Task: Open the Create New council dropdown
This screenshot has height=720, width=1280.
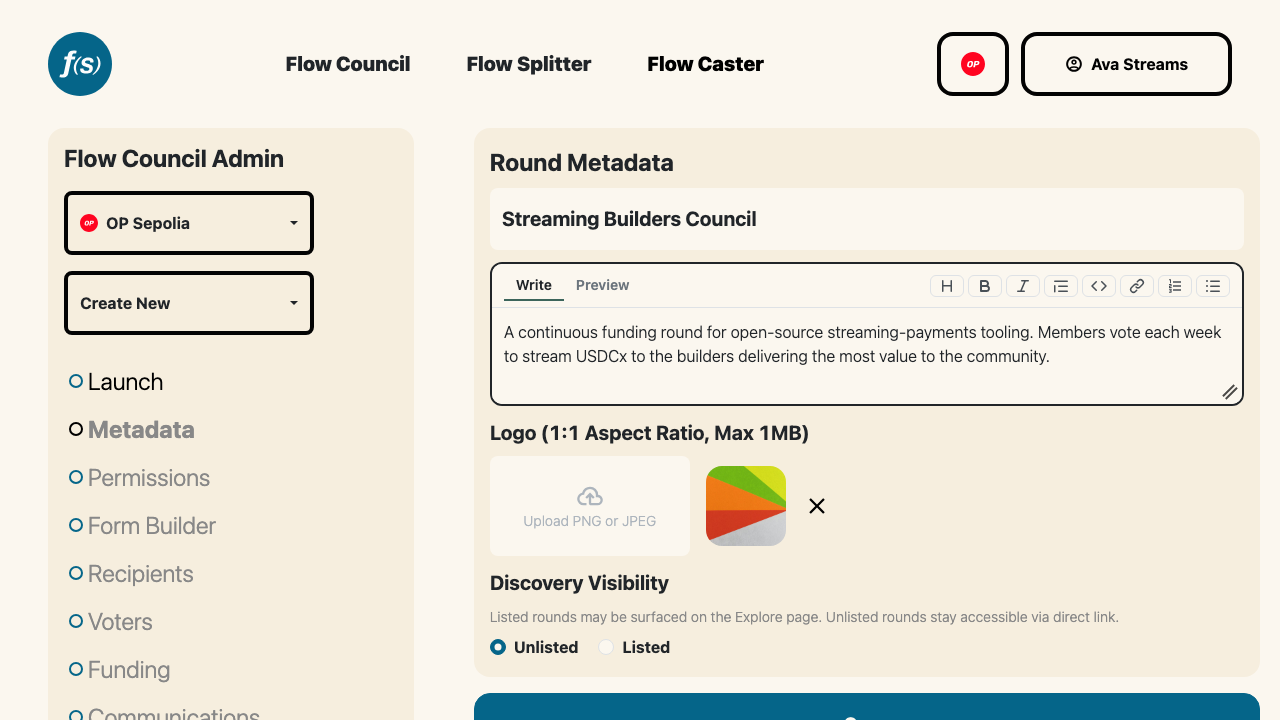Action: (189, 303)
